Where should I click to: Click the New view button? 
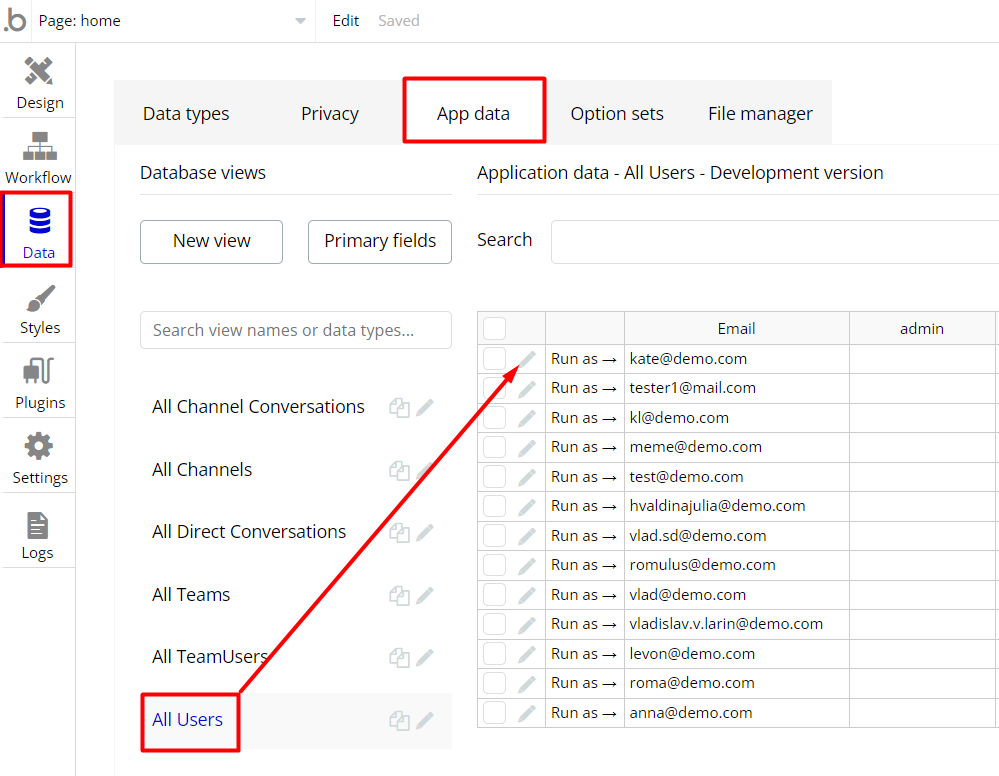click(212, 241)
